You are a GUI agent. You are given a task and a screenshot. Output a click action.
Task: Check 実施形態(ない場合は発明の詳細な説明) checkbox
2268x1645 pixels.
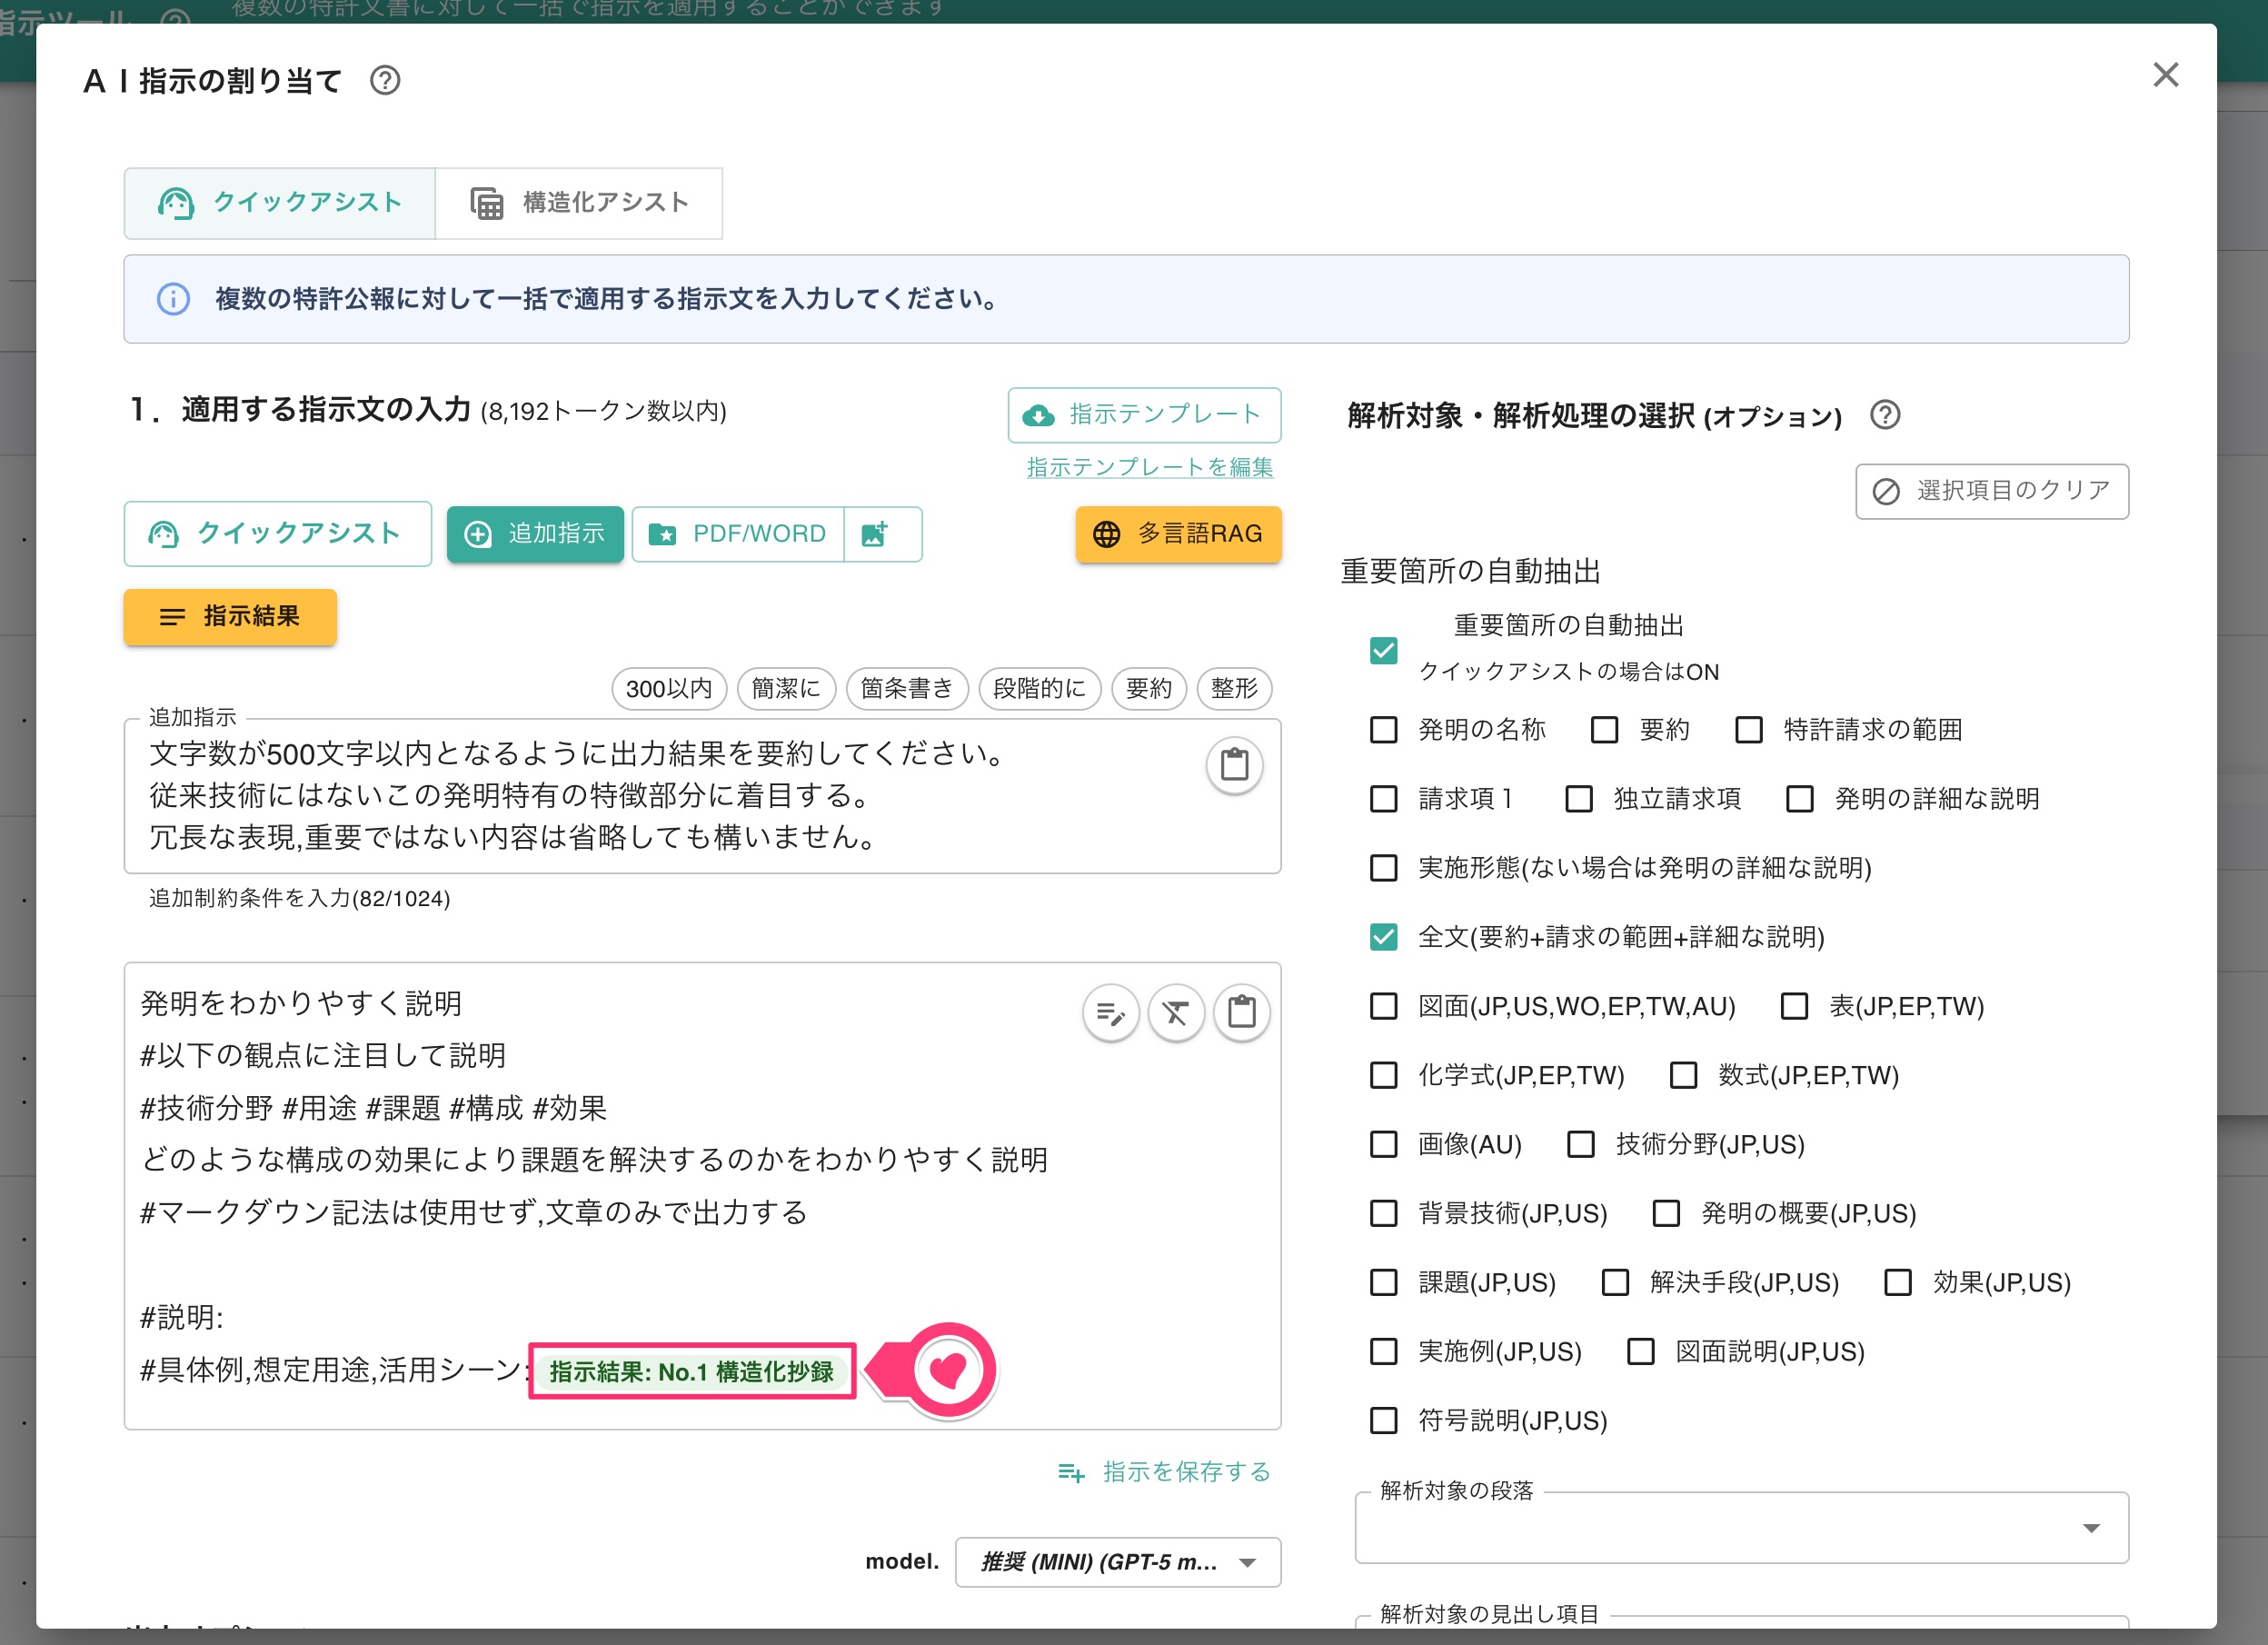[1383, 868]
